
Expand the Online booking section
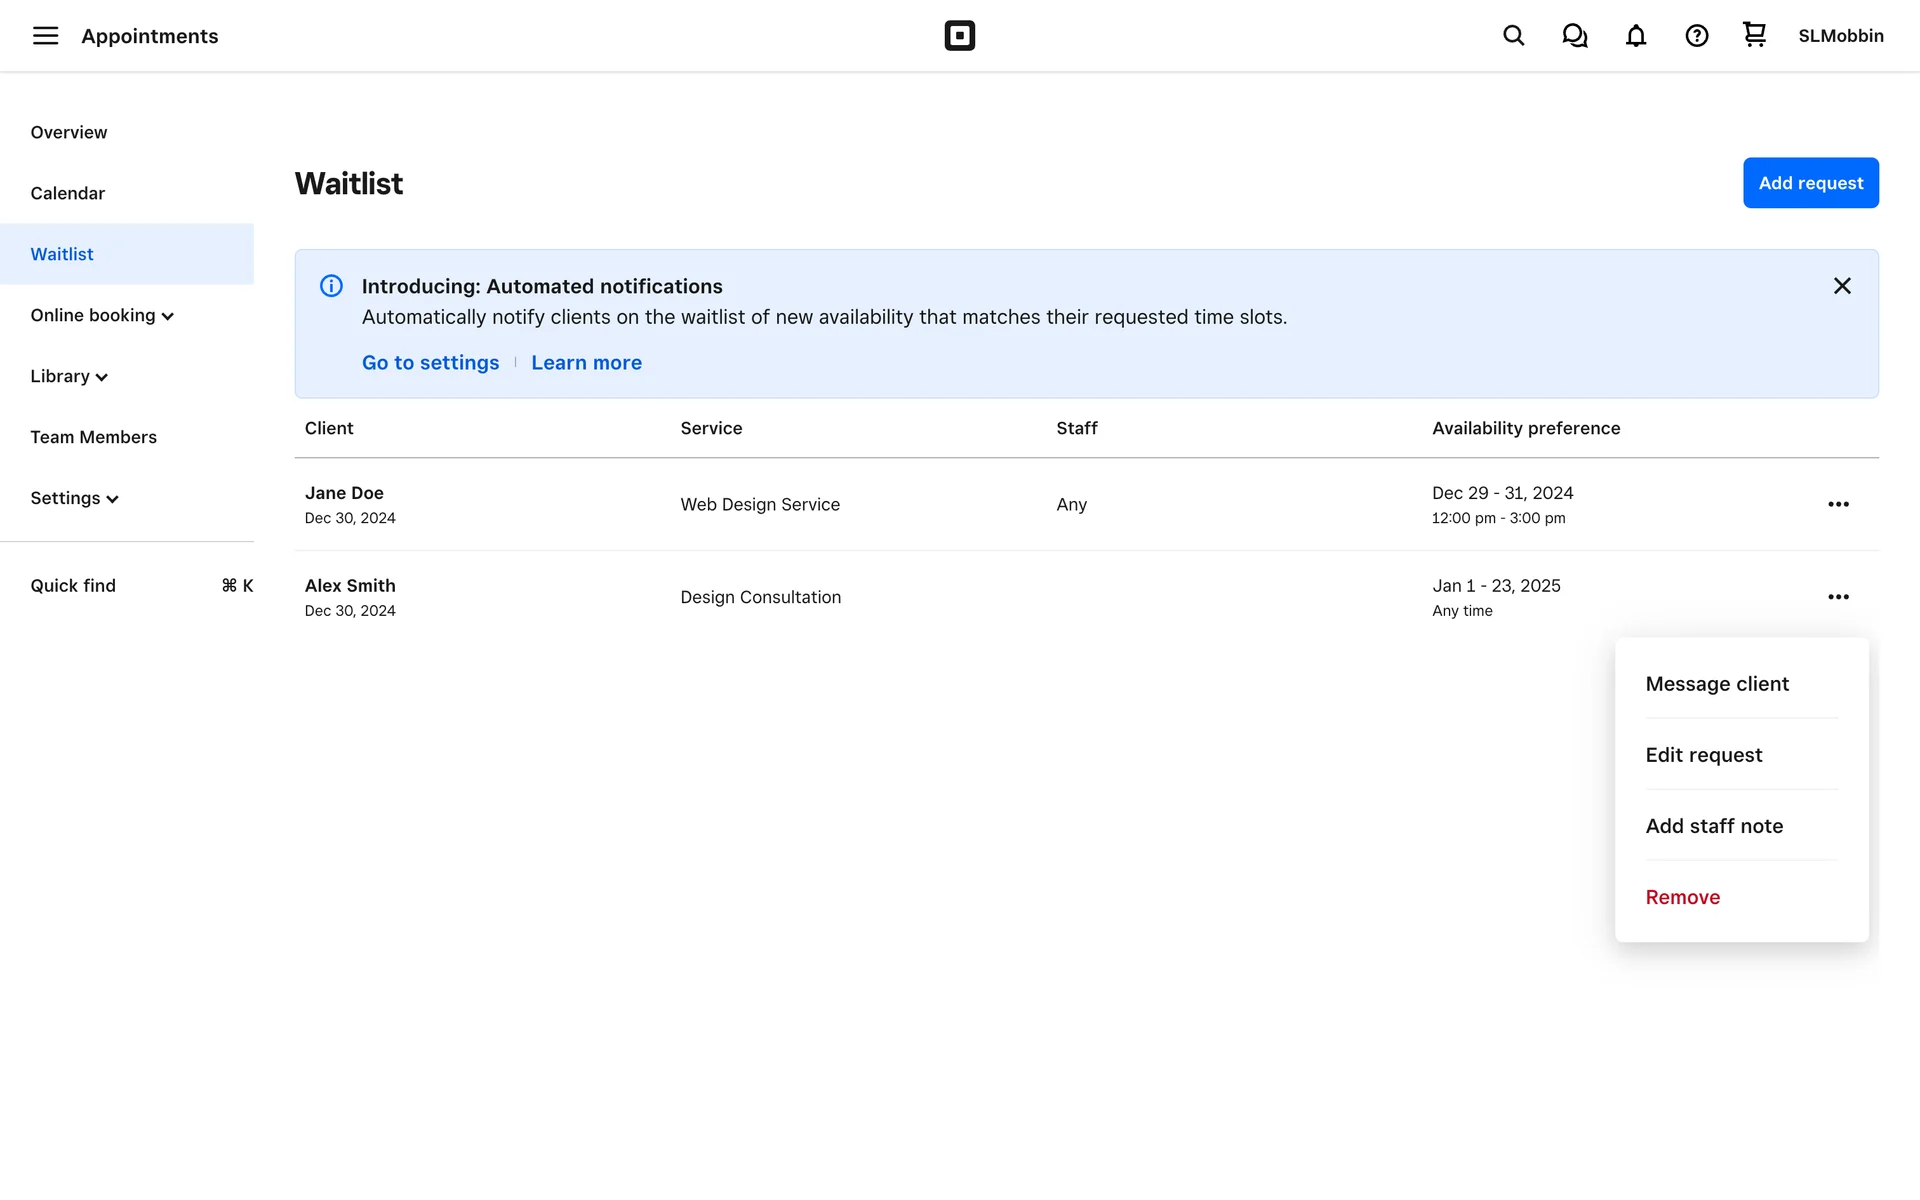pos(101,315)
